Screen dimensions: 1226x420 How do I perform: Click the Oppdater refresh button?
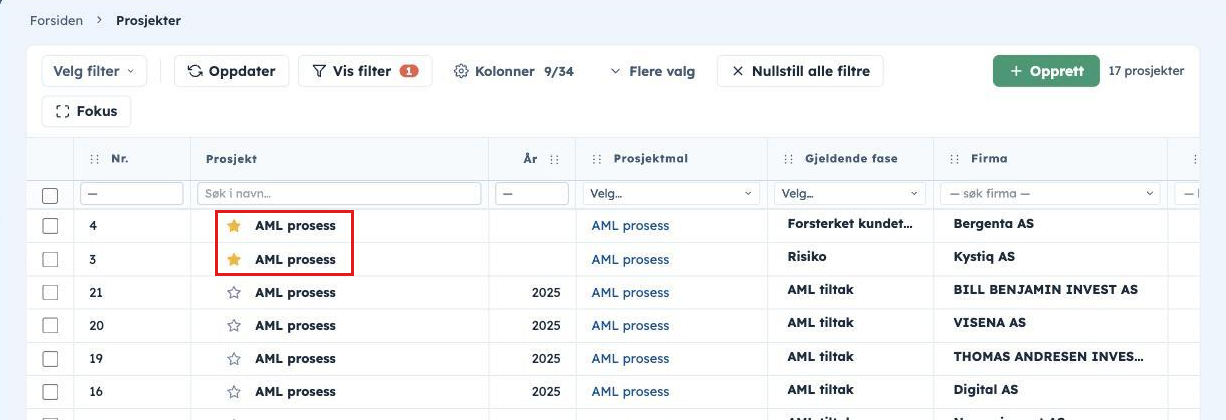[232, 71]
